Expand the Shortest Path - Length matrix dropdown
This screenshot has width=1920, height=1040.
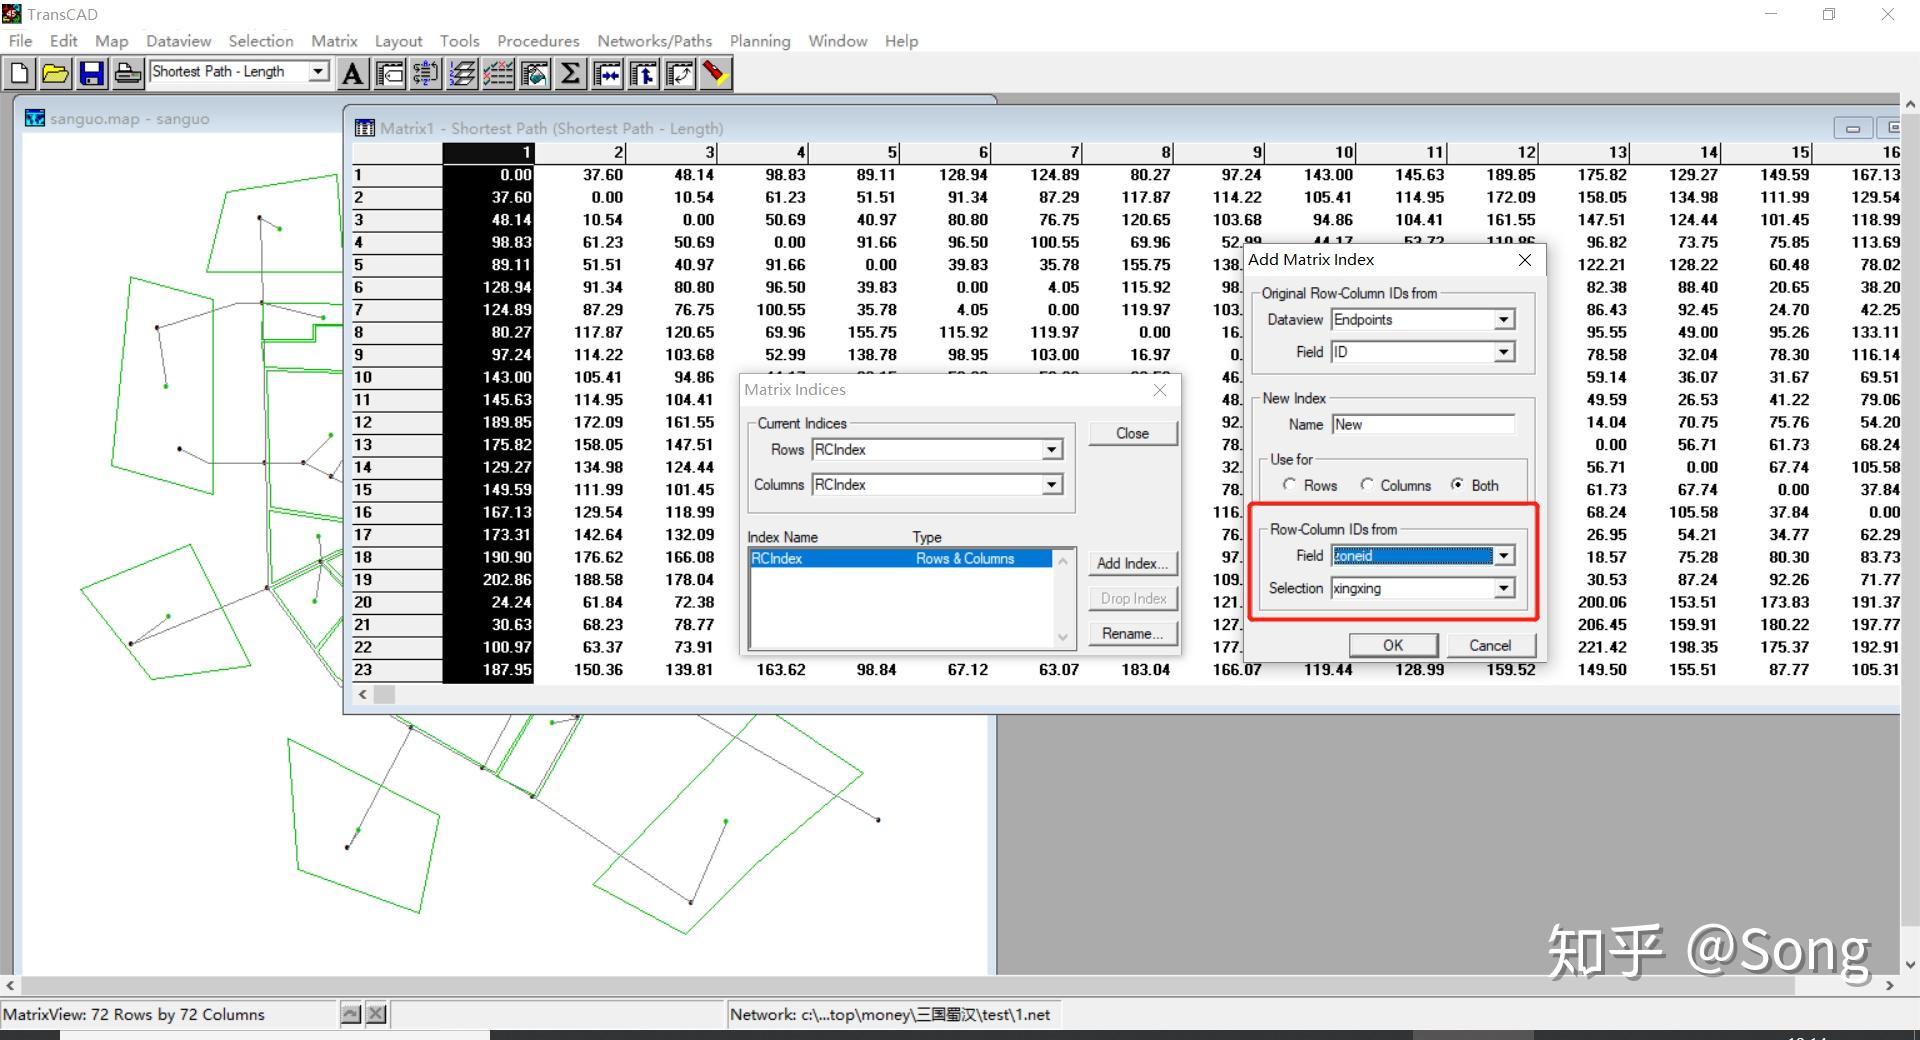click(x=318, y=72)
